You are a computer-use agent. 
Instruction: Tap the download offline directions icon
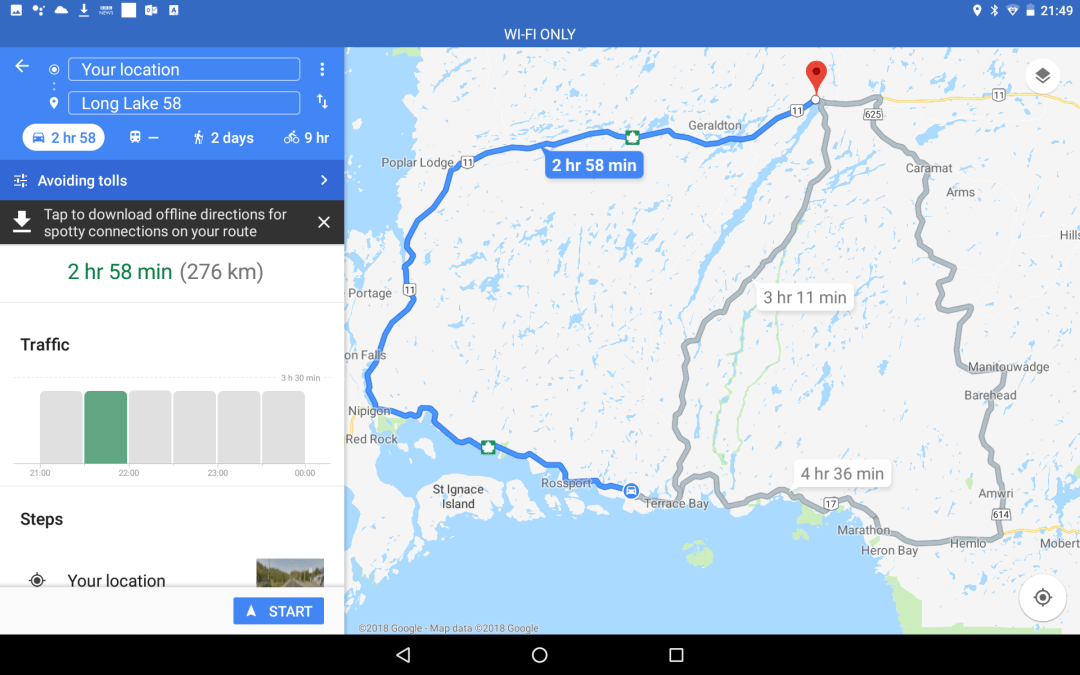click(22, 222)
